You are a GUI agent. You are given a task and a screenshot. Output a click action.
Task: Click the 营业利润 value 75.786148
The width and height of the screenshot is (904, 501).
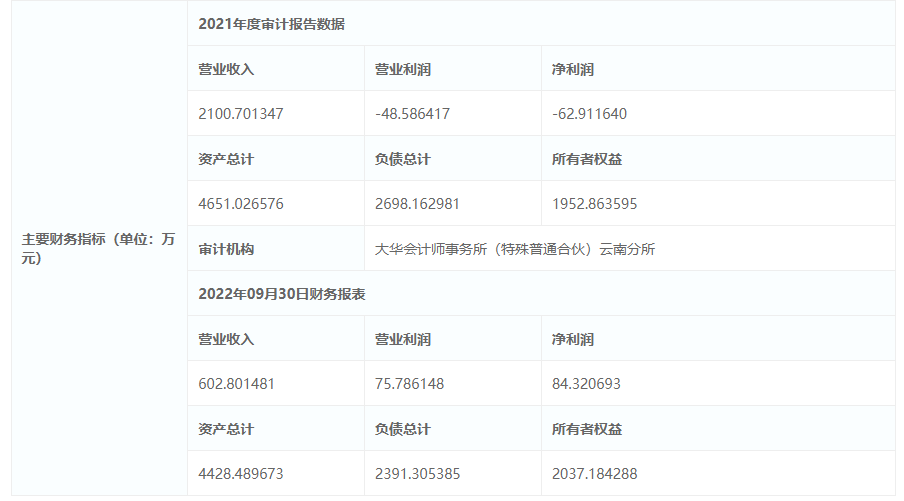pyautogui.click(x=409, y=384)
